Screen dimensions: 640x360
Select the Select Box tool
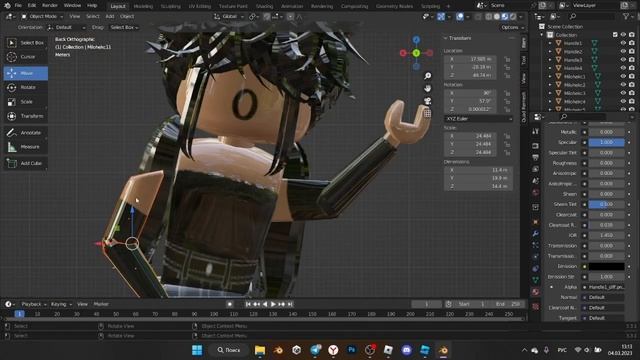point(26,42)
